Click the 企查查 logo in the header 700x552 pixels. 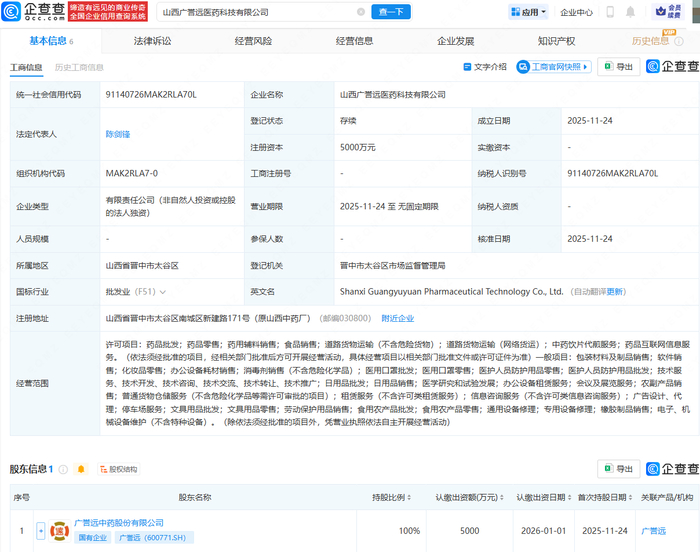[32, 12]
